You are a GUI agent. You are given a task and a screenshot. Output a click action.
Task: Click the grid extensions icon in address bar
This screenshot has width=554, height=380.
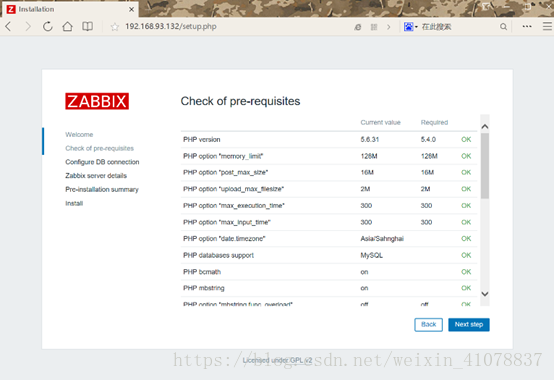click(x=374, y=27)
